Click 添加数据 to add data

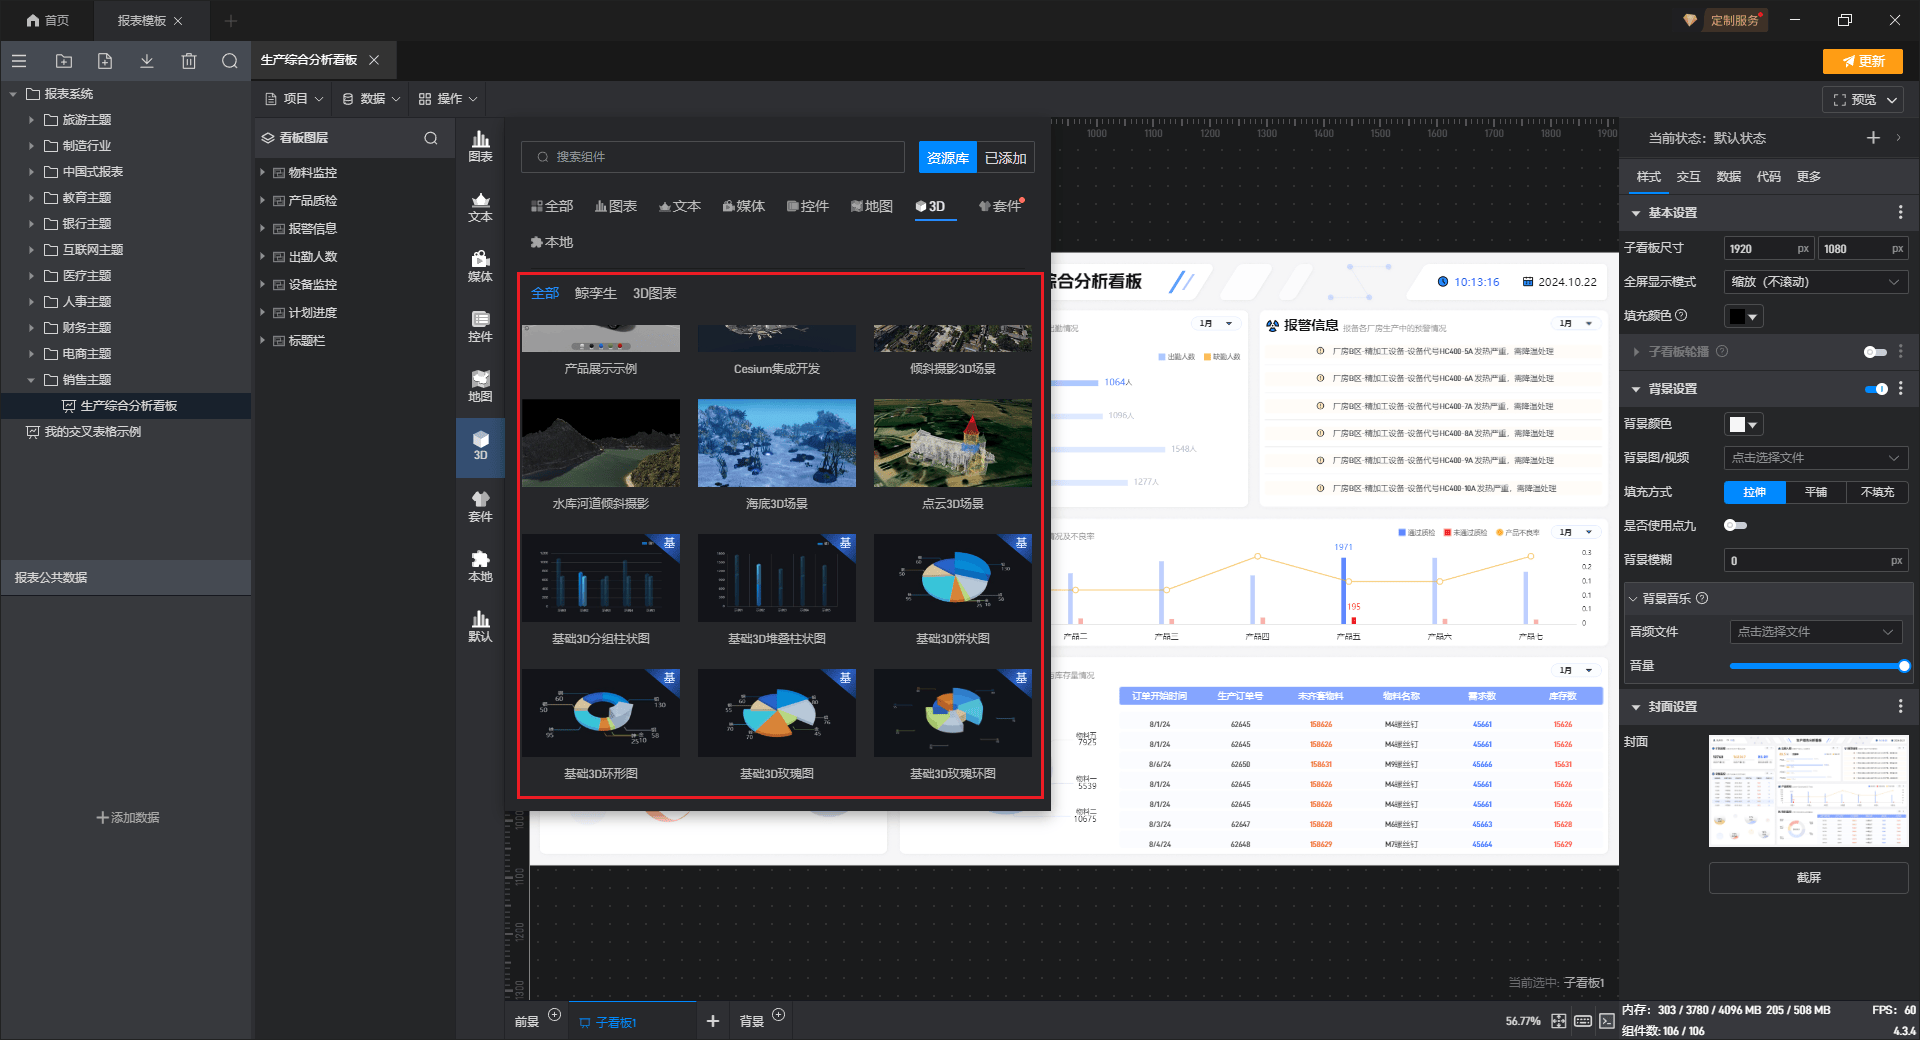pyautogui.click(x=127, y=818)
